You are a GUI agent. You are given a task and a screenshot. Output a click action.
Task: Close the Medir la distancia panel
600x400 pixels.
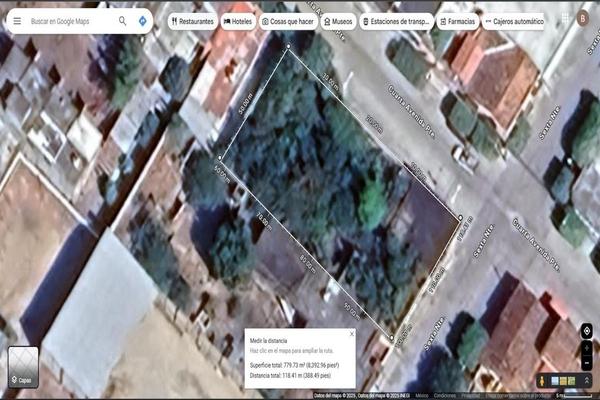[x=351, y=334]
